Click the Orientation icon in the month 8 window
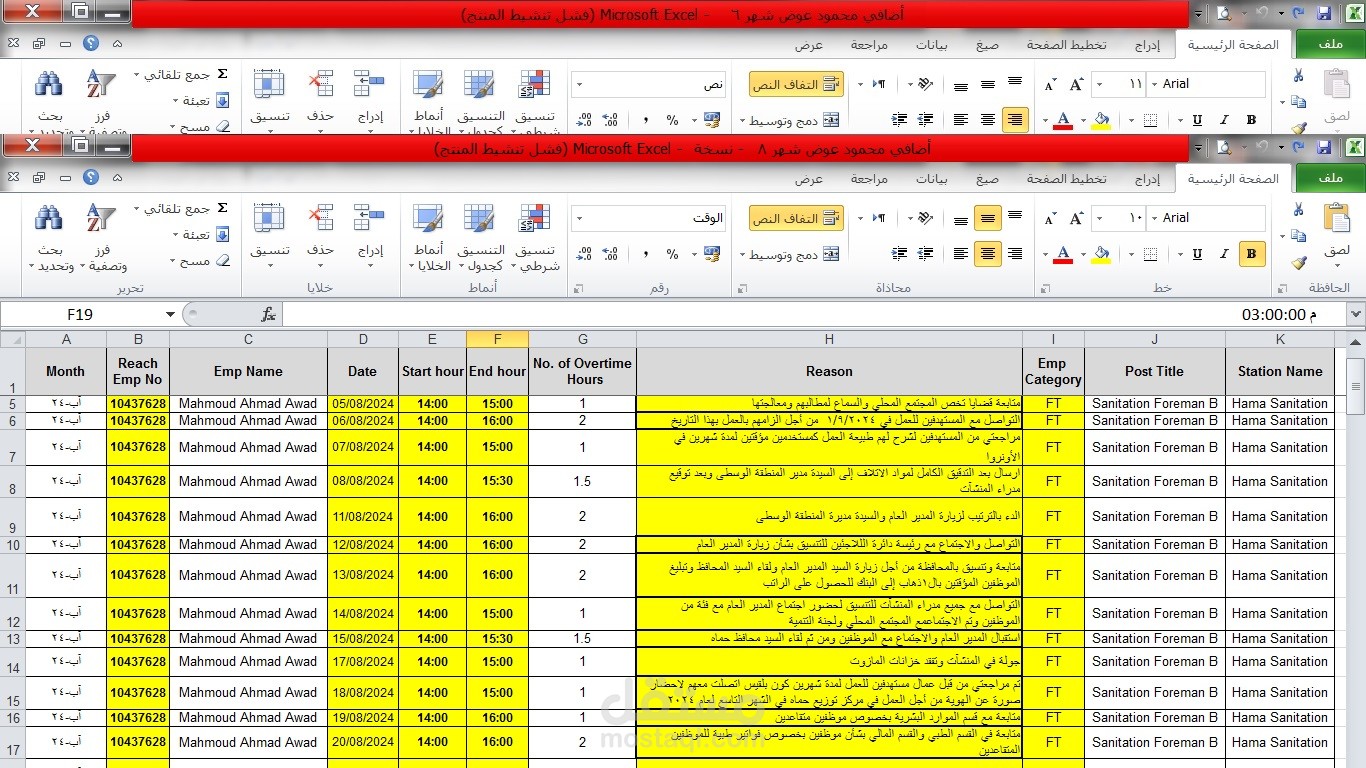 (925, 218)
